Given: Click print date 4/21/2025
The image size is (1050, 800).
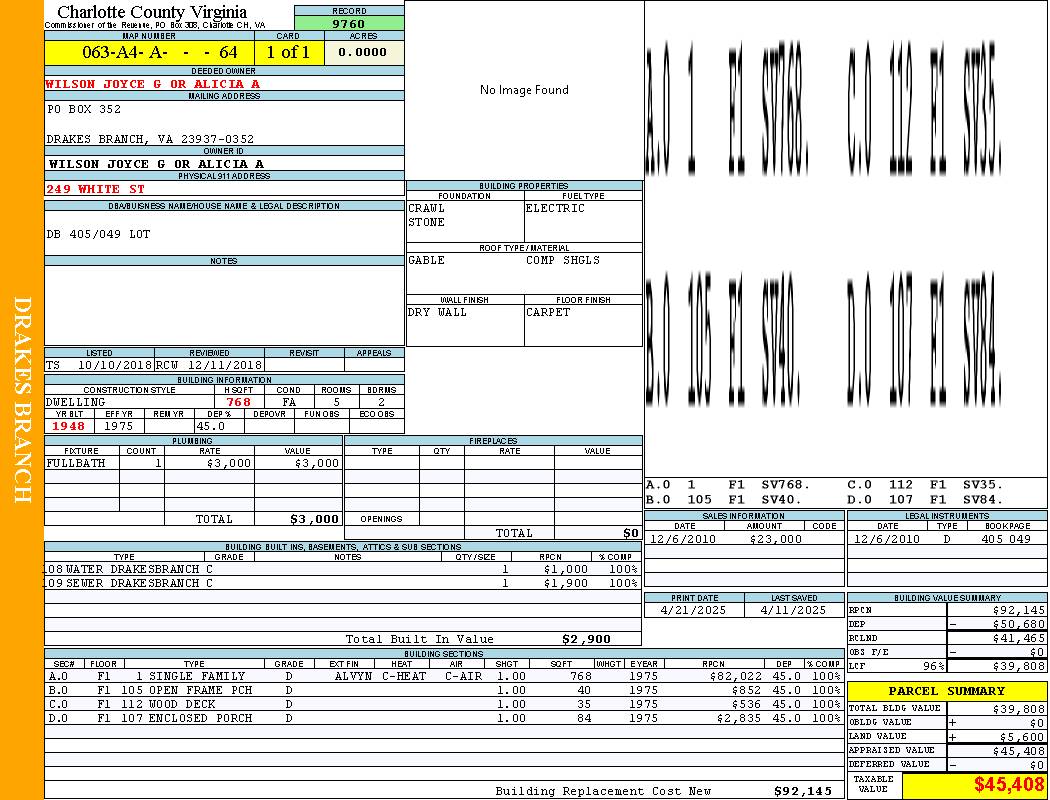Looking at the screenshot, I should [x=693, y=610].
